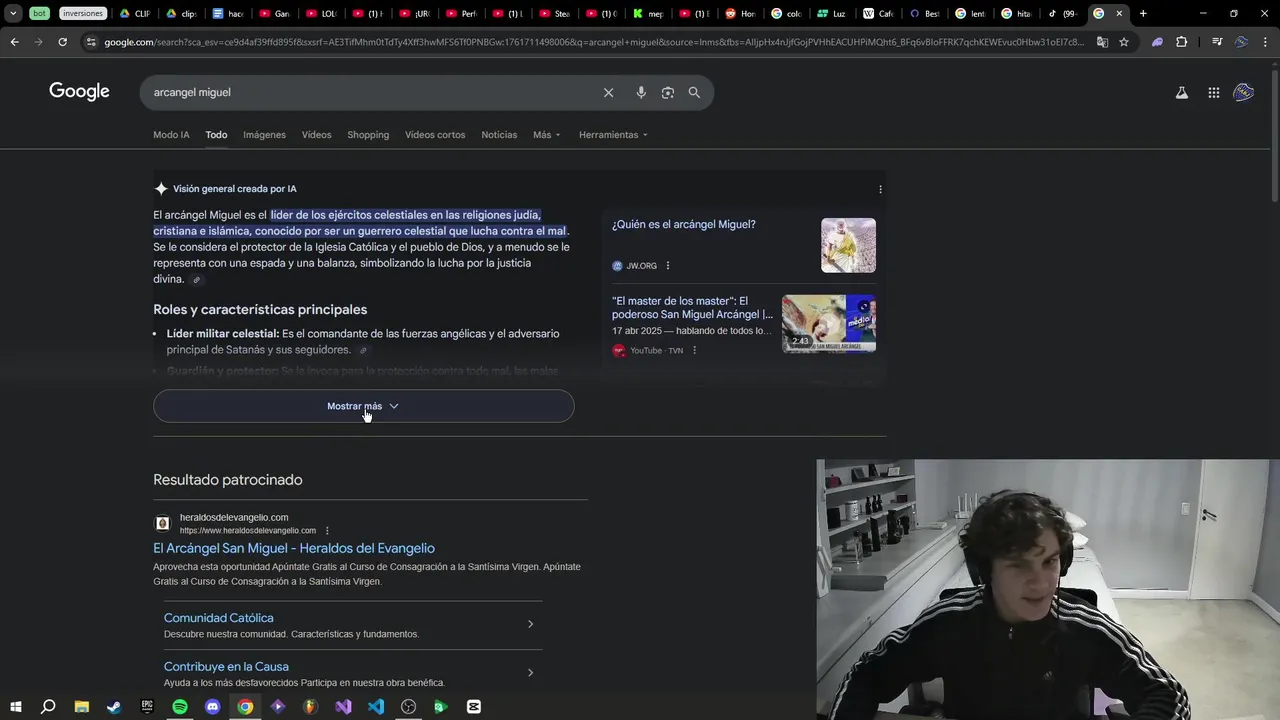
Task: Click 'Líder militar celestial:' bullet text
Action: (222, 334)
